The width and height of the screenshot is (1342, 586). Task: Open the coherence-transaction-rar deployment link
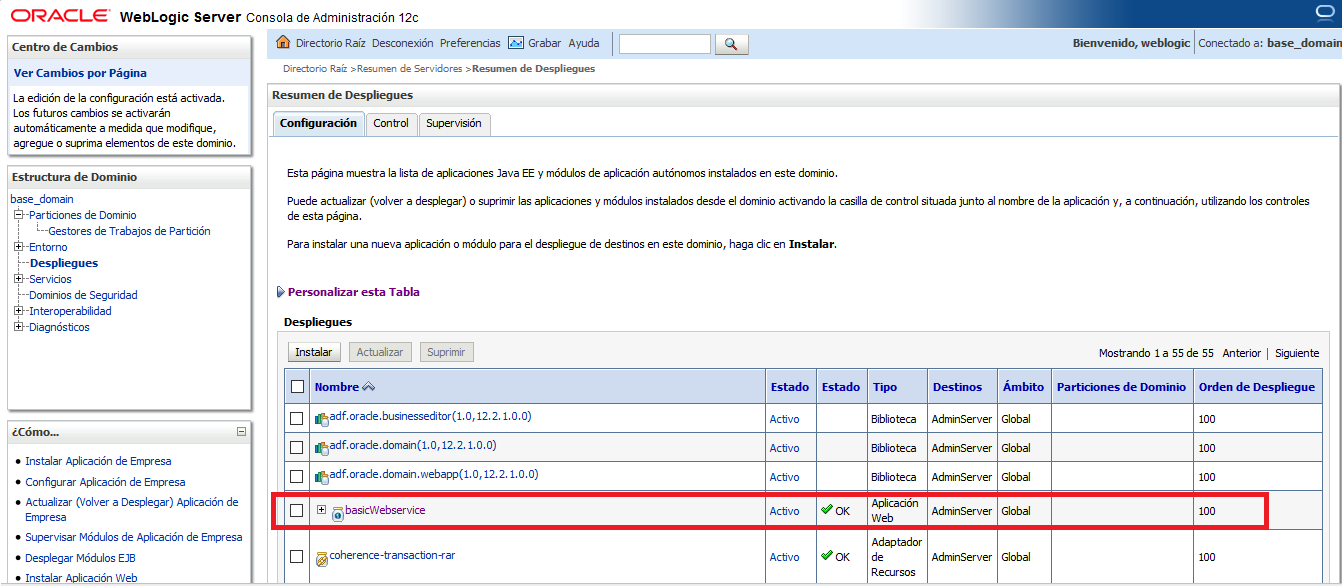click(392, 555)
